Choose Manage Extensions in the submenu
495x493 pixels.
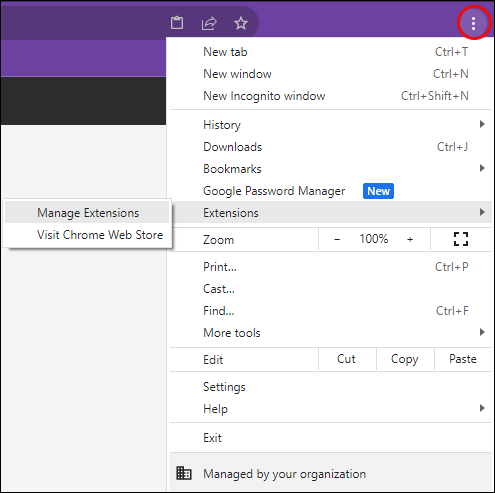coord(87,213)
